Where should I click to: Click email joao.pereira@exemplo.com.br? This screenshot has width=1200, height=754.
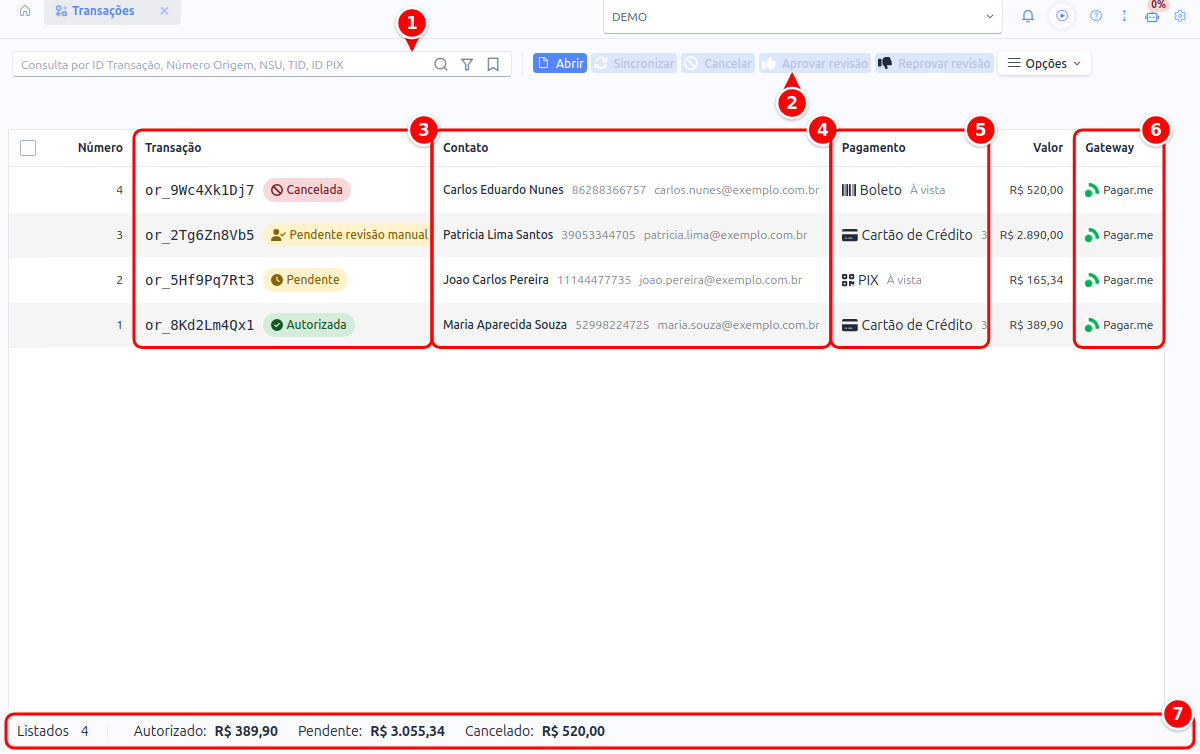coord(720,280)
